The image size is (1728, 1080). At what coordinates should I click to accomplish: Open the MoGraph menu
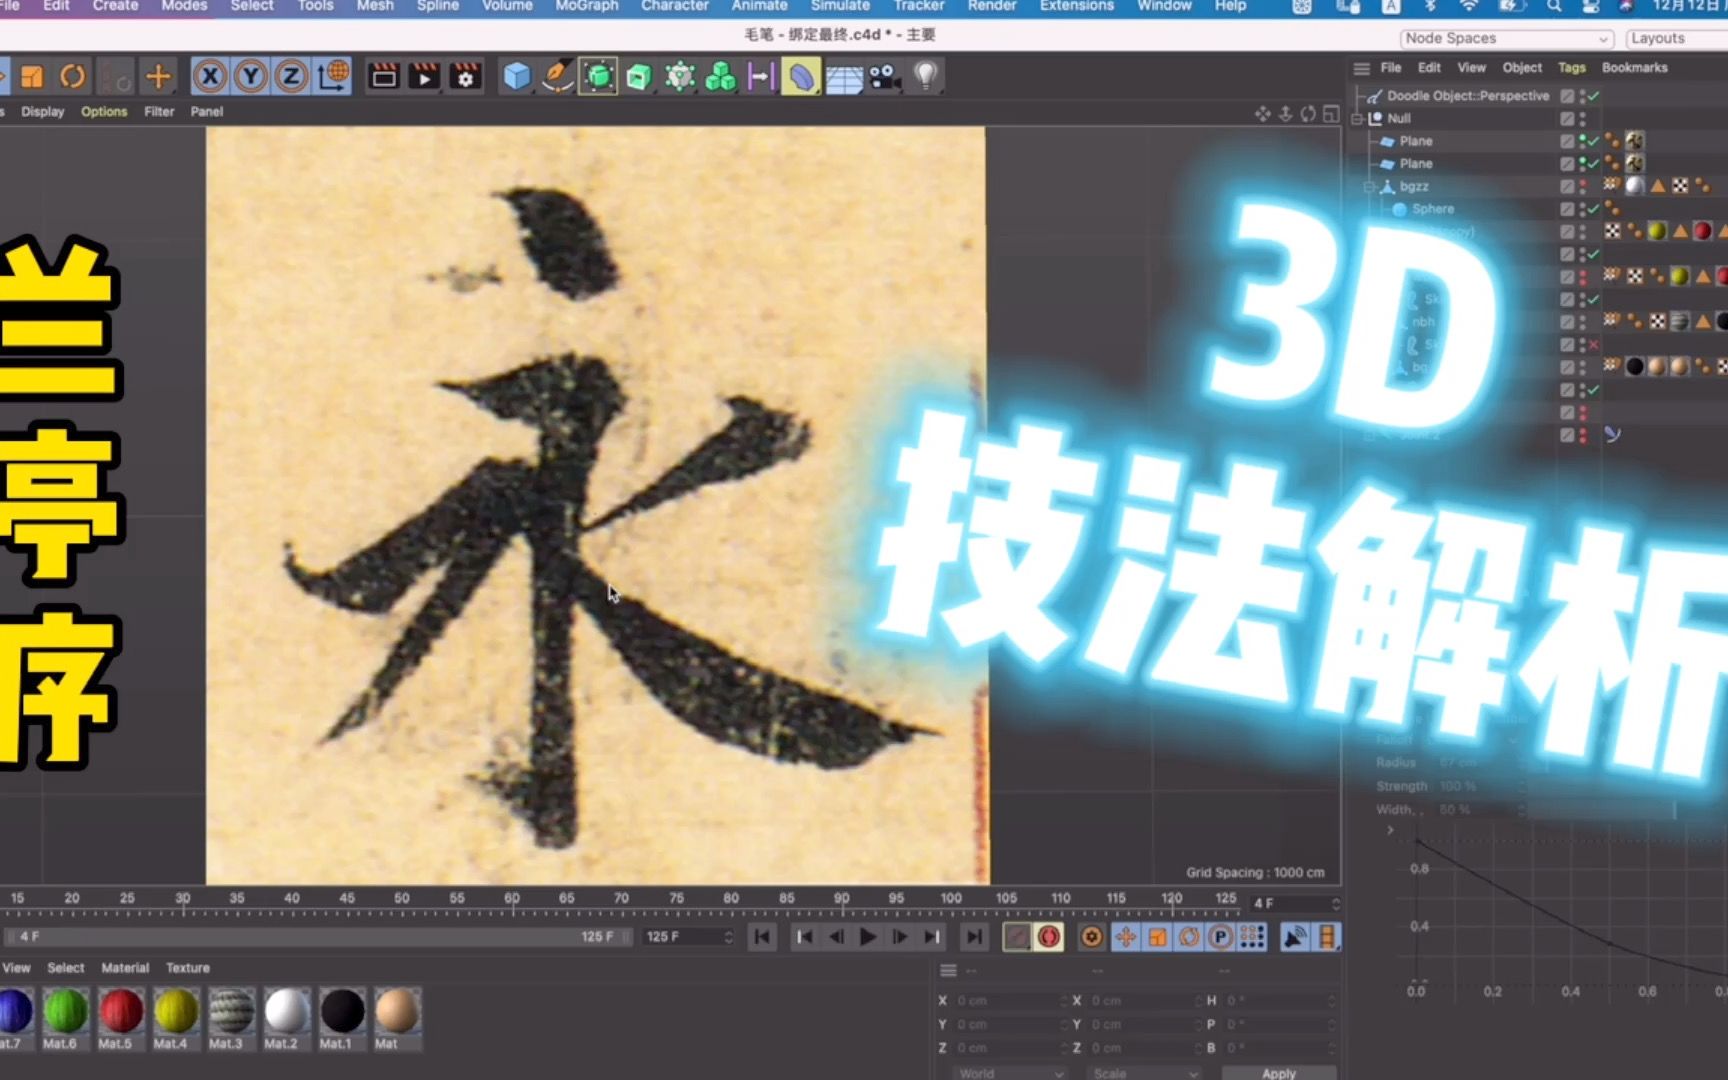tap(587, 6)
